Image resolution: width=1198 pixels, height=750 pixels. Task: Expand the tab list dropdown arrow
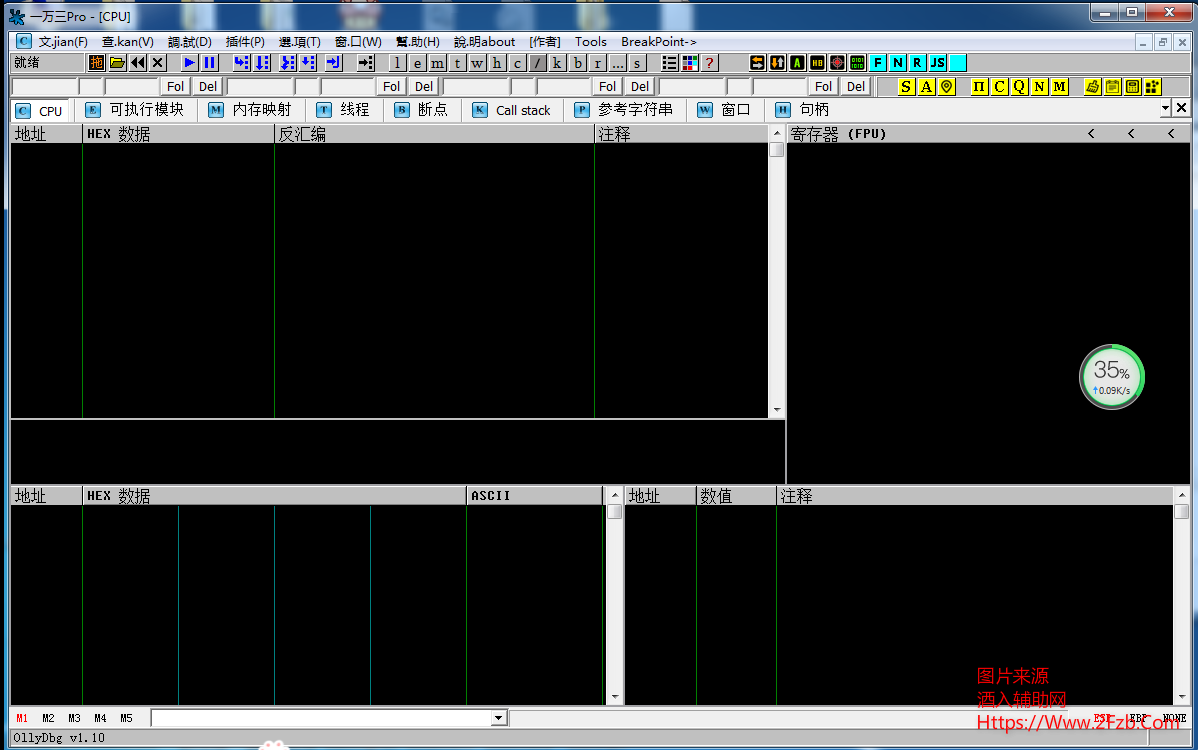pyautogui.click(x=1165, y=108)
